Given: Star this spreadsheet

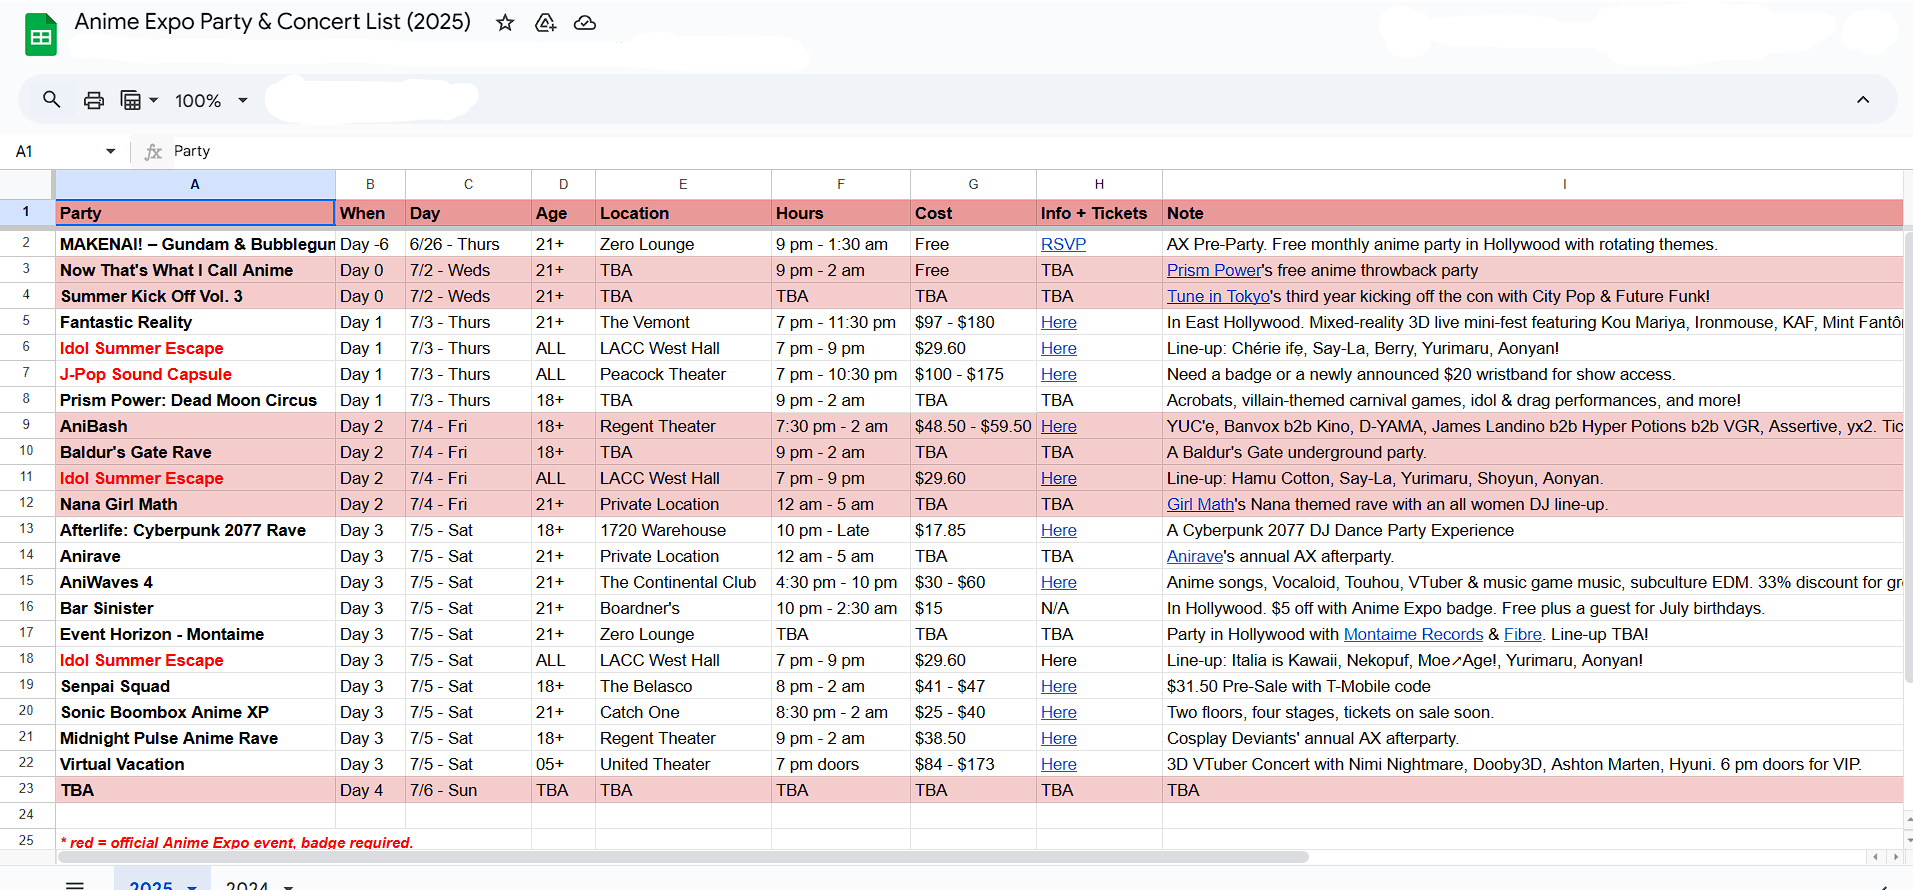Looking at the screenshot, I should point(505,23).
